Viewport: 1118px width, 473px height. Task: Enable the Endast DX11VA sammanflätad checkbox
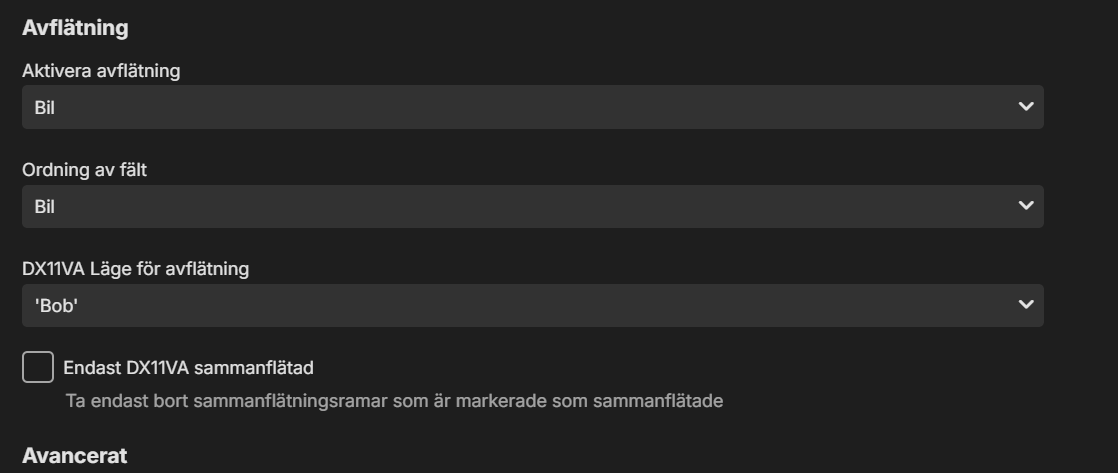(38, 368)
